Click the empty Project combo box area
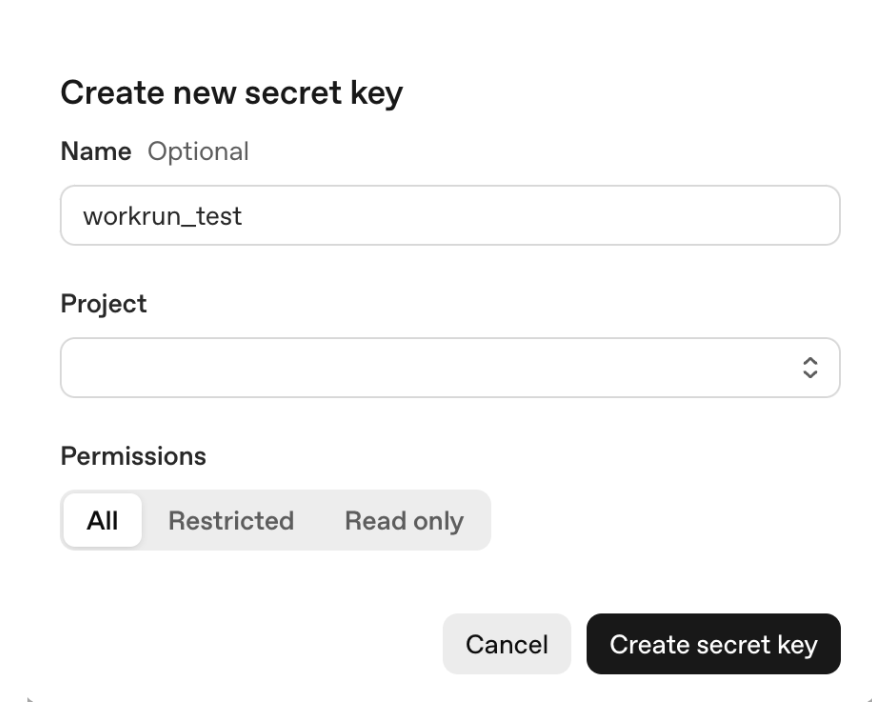This screenshot has height=702, width=872. (x=400, y=367)
